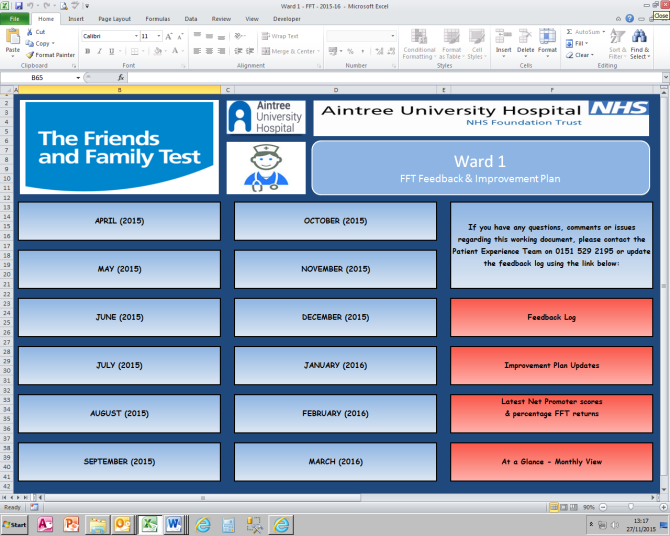Click the Copy icon
670x536 pixels.
[29, 43]
